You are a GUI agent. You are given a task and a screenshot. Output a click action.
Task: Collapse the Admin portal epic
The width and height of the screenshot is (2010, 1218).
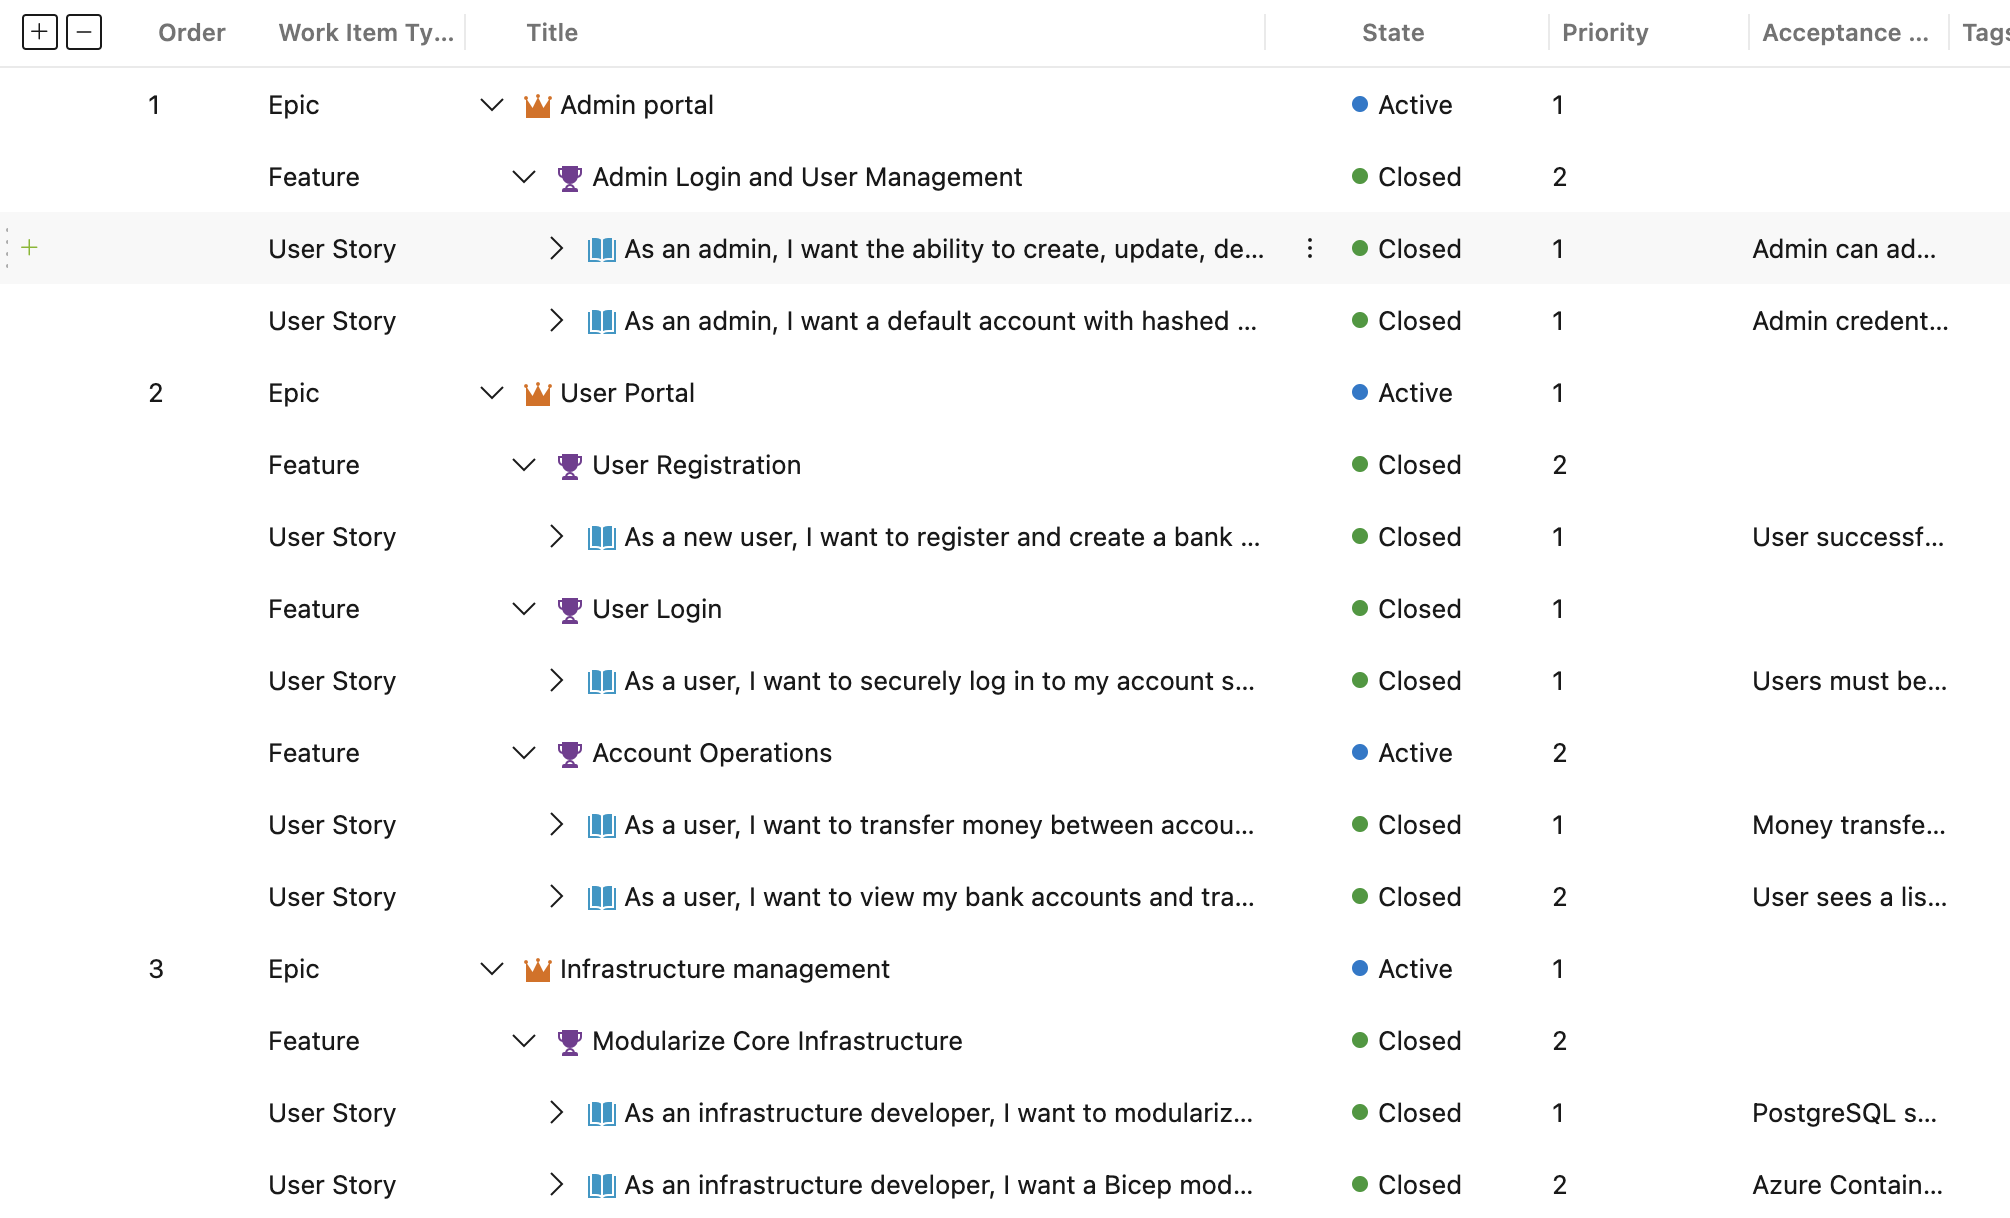click(491, 105)
